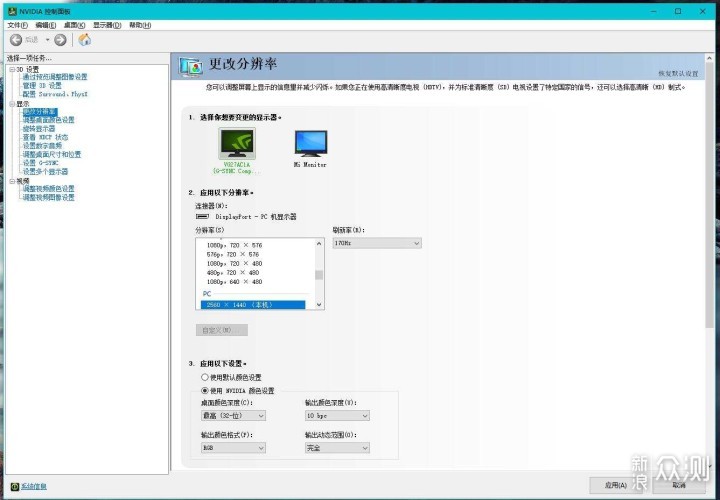This screenshot has width=720, height=500.
Task: Click the NVIDIA logo in the title bar
Action: (12, 11)
